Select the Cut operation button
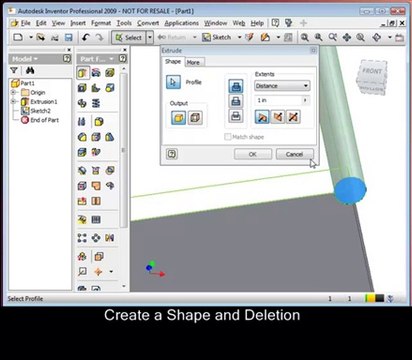412x360 pixels. pos(236,101)
